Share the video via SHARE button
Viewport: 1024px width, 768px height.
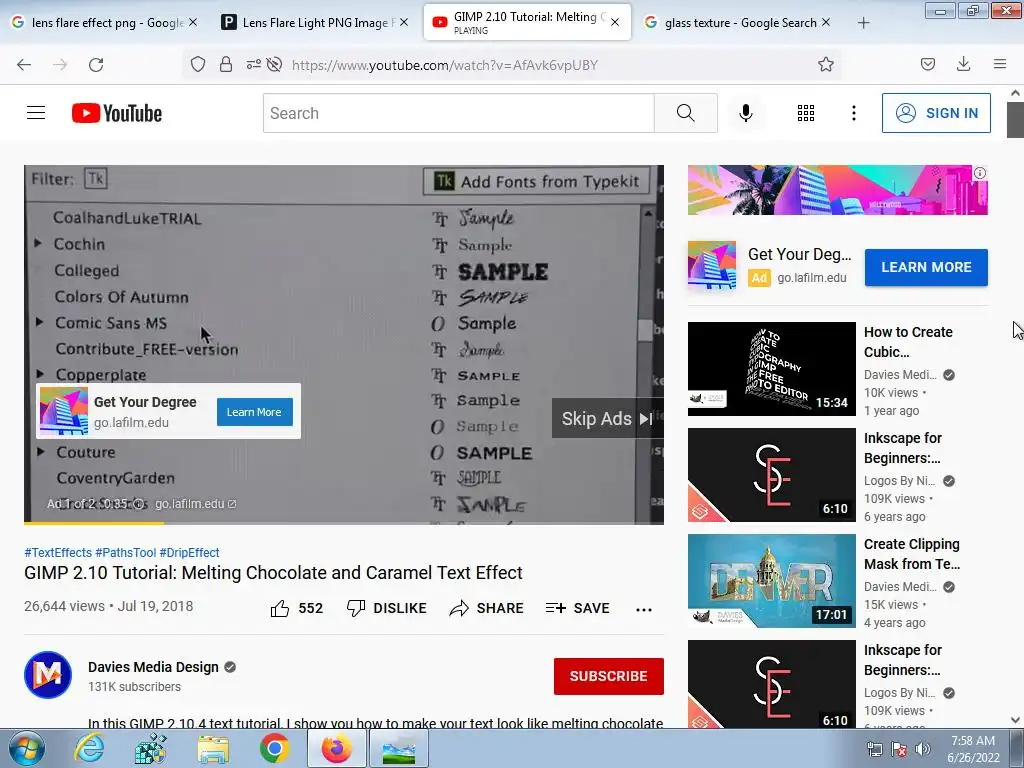coord(487,608)
